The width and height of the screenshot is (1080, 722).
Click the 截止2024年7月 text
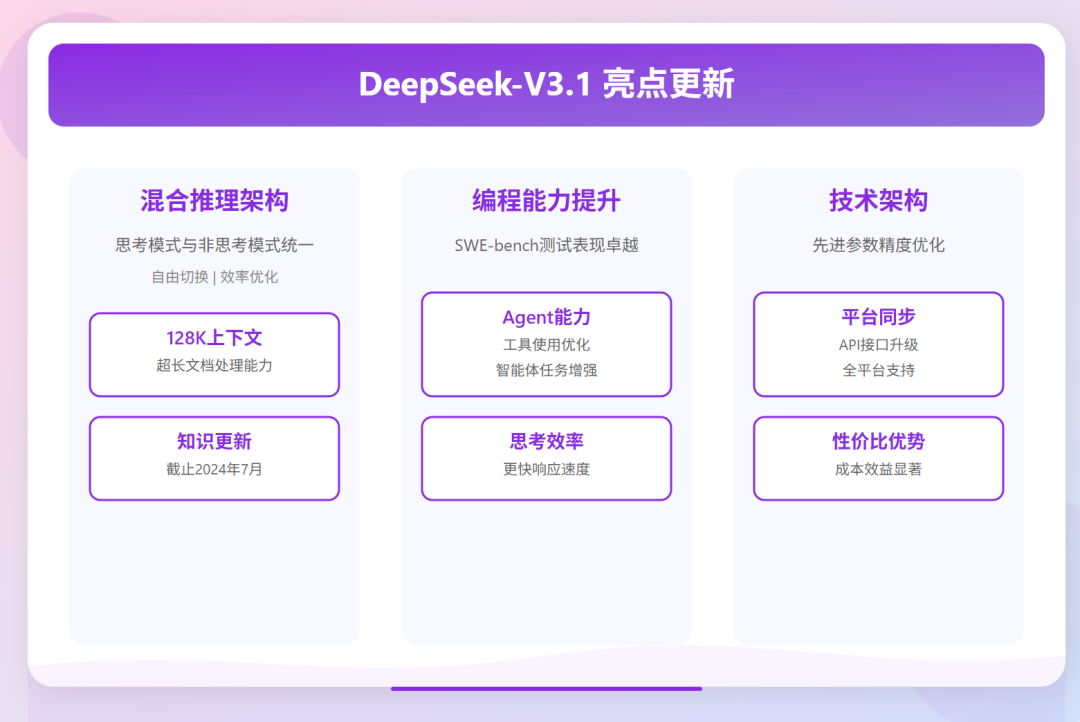click(214, 469)
